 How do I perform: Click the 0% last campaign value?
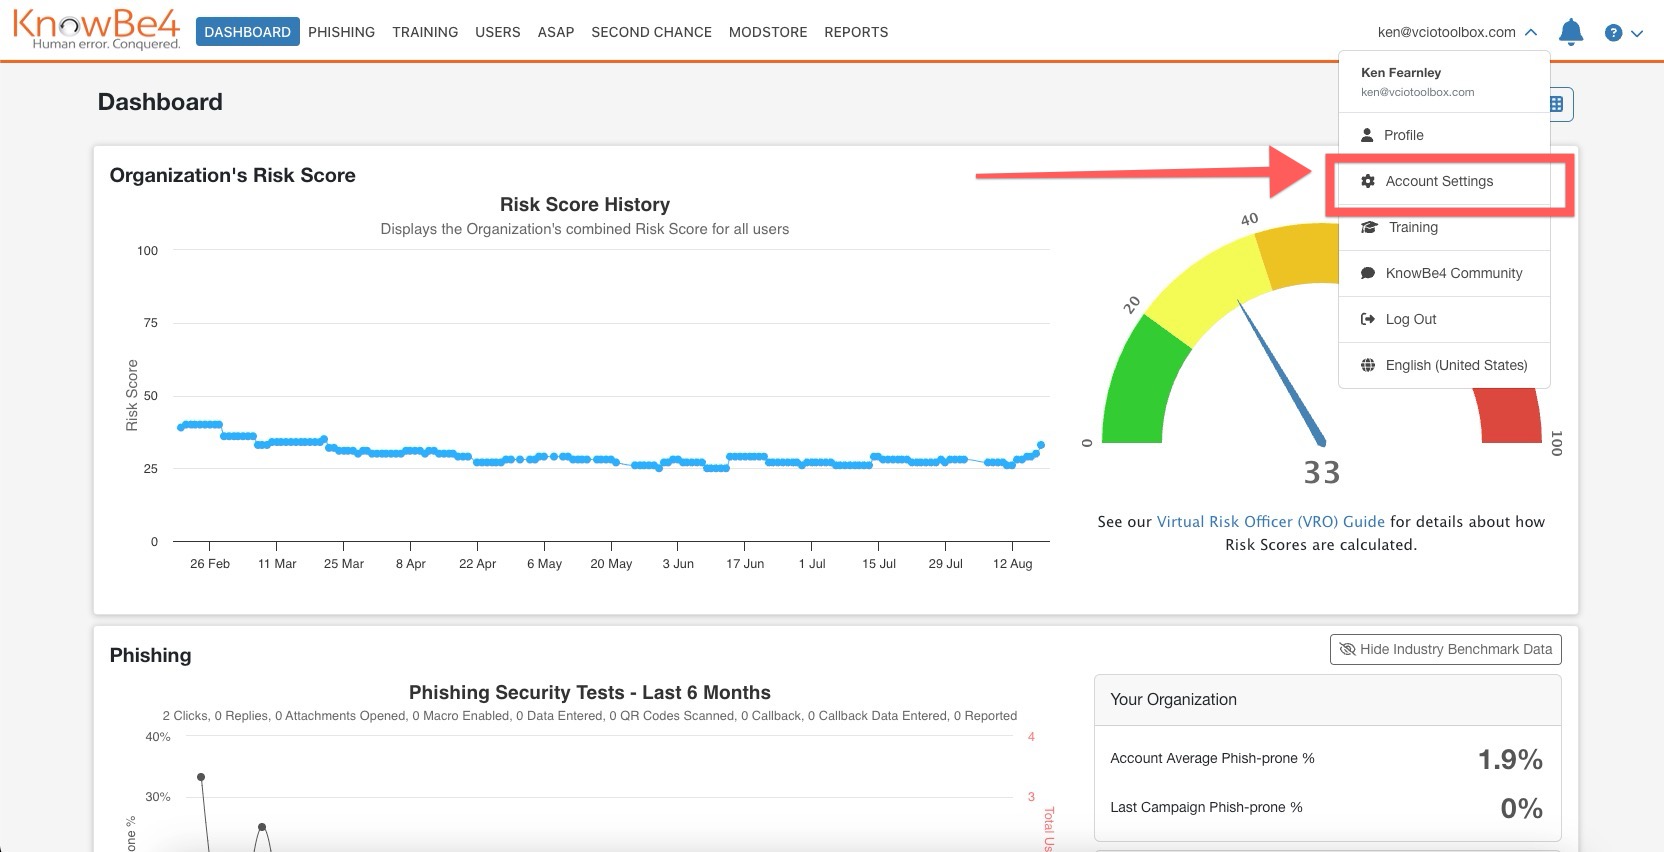pos(1521,808)
